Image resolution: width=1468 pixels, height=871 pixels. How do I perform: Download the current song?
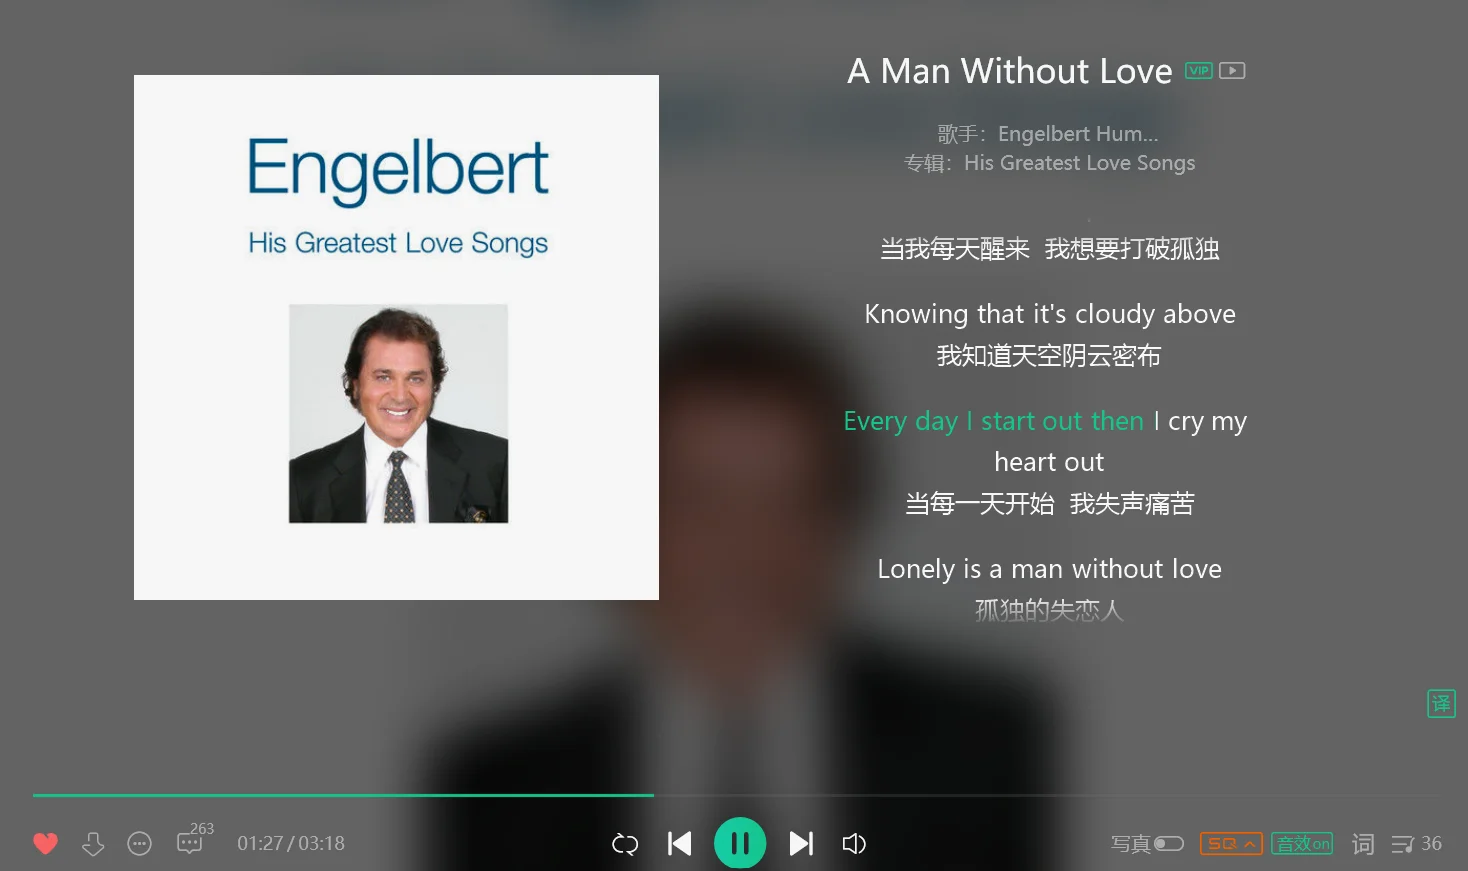tap(93, 844)
